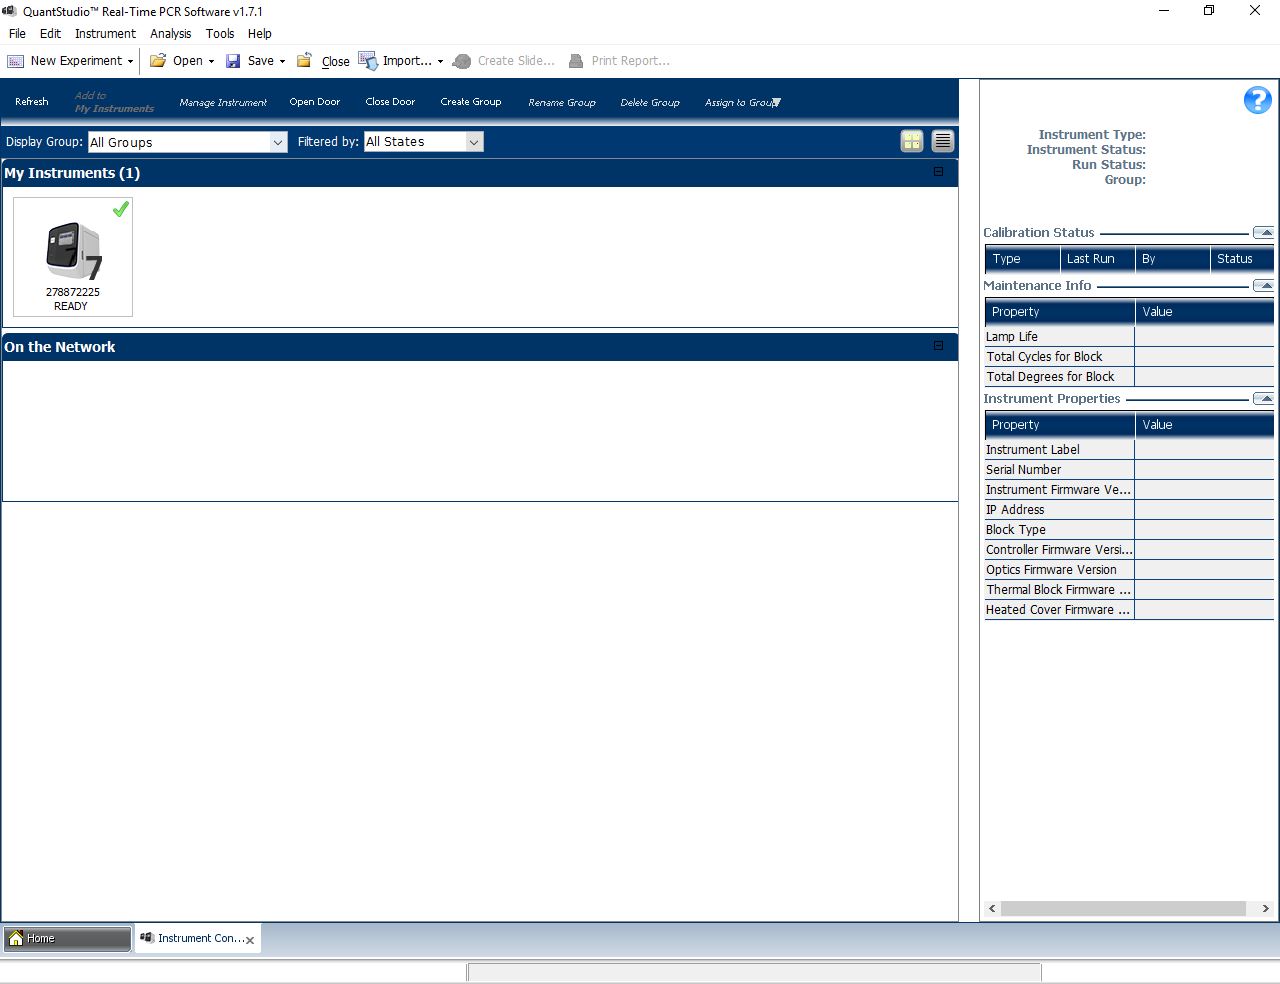This screenshot has height=984, width=1280.
Task: Click the Create Group button
Action: tap(470, 102)
